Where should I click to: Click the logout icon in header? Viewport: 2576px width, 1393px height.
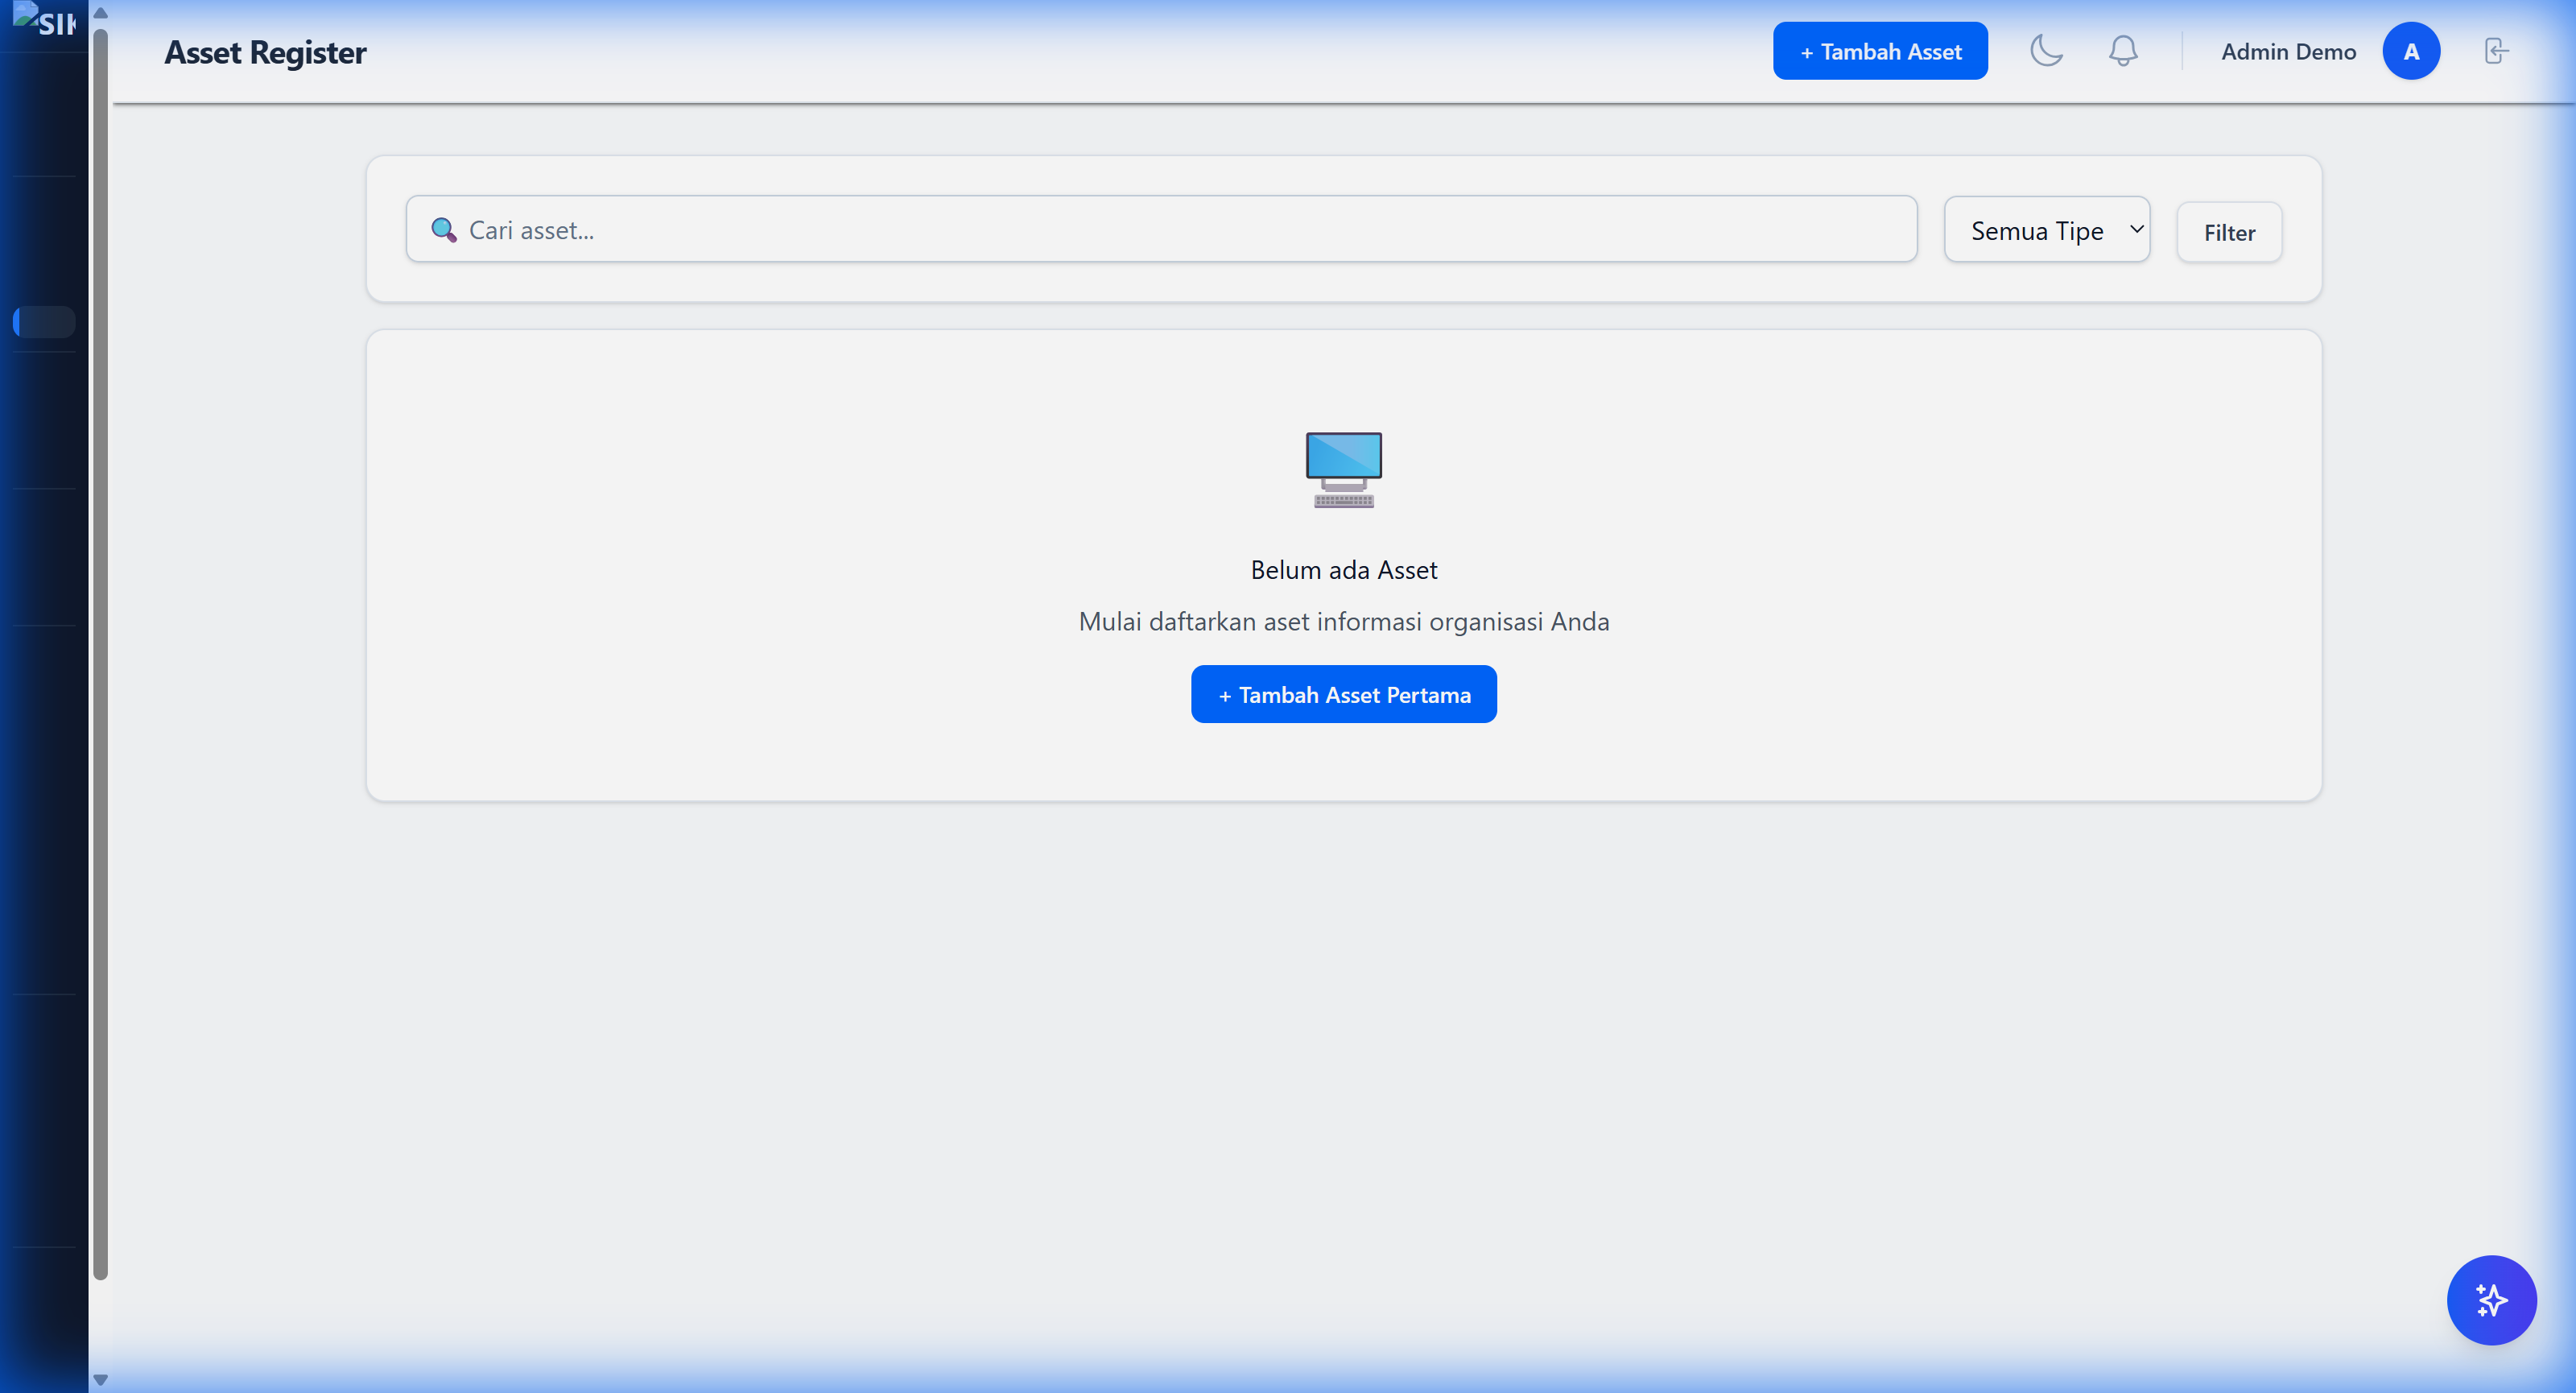2496,51
